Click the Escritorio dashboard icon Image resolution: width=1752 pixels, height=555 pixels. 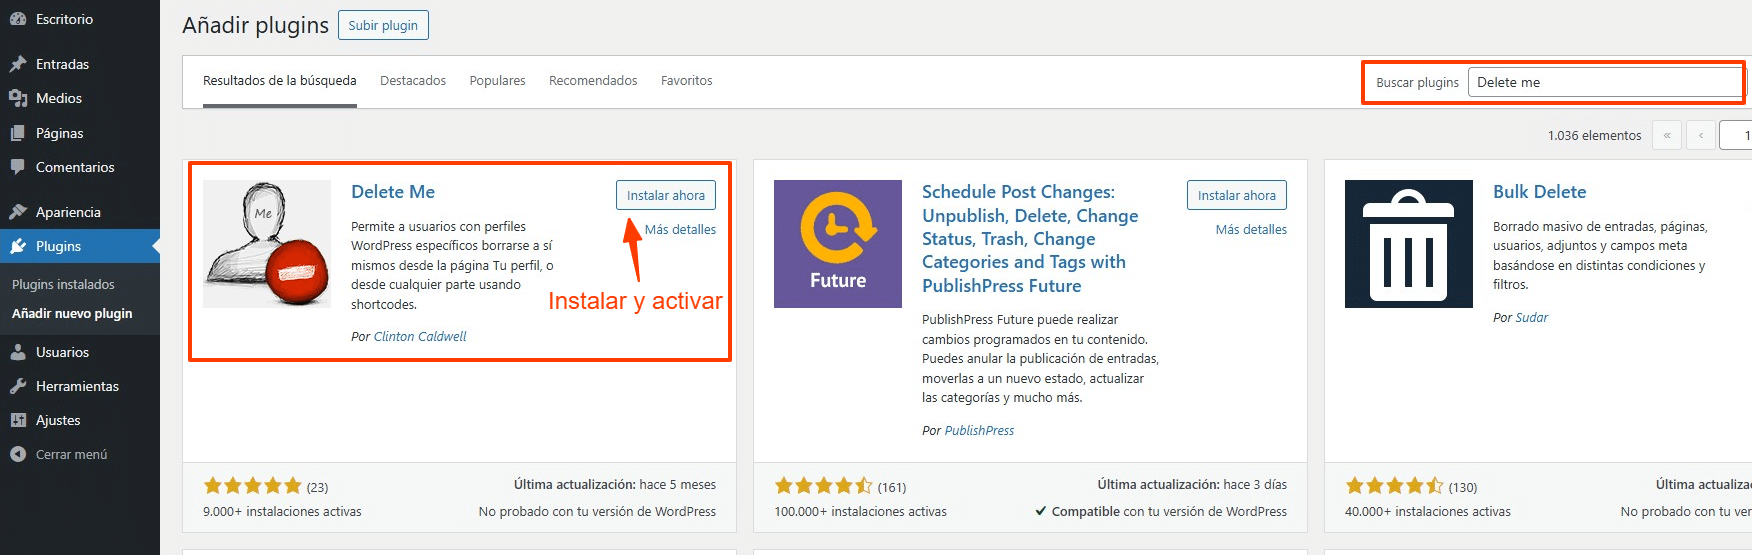18,19
